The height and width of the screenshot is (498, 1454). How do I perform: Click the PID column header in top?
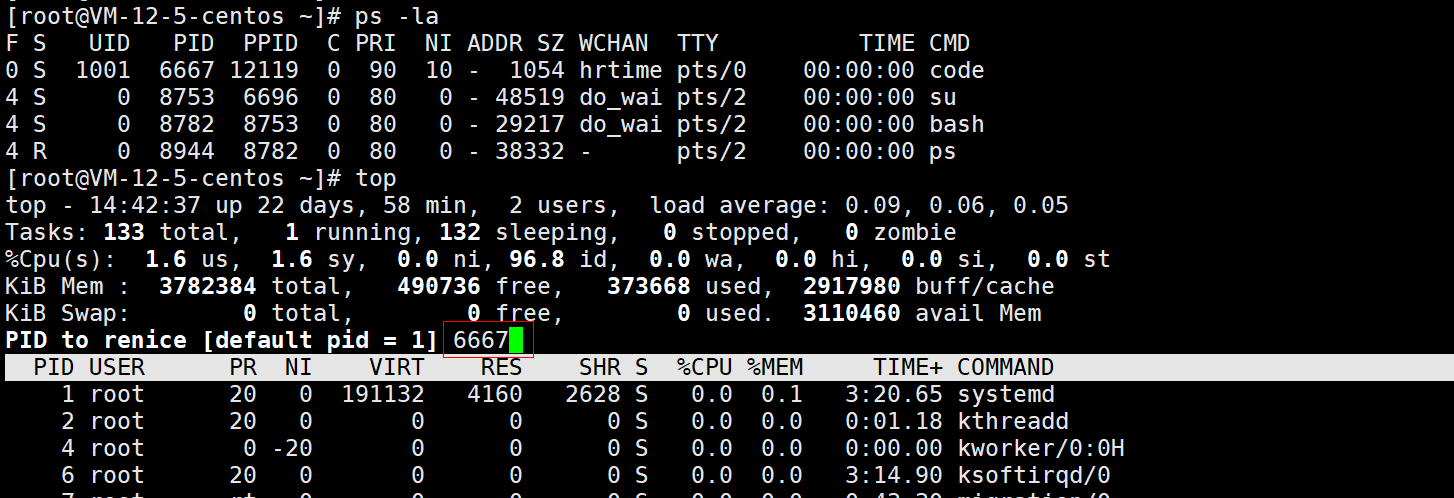click(x=54, y=368)
